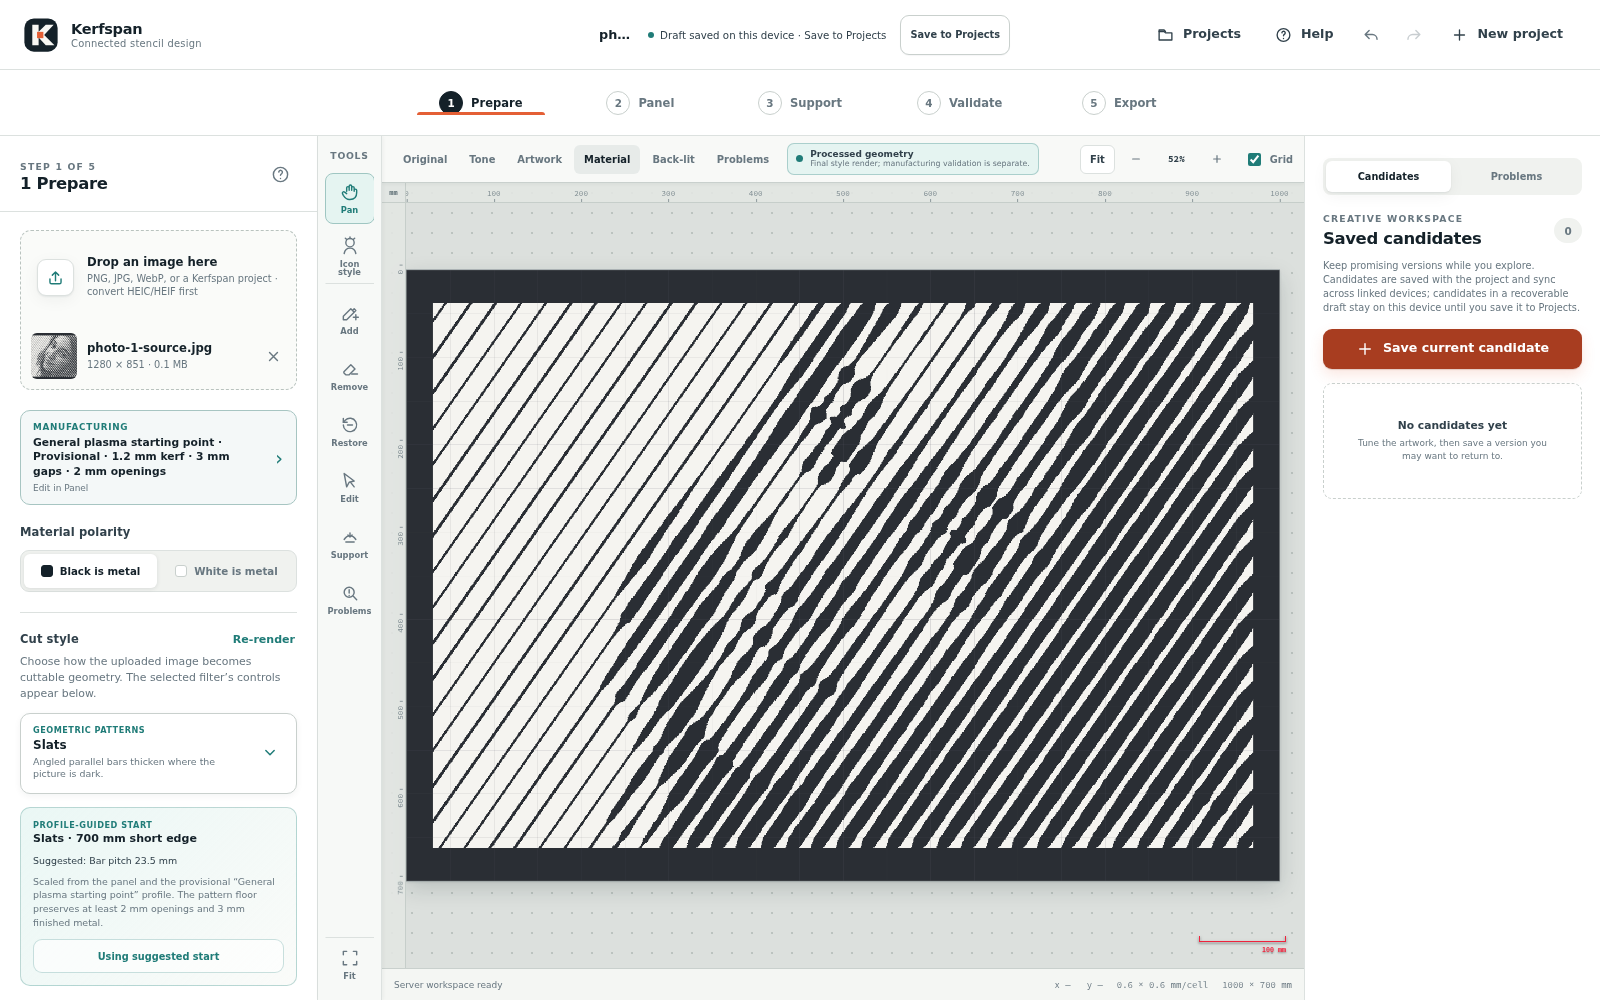
Task: Zoom in the canvas with plus
Action: point(1217,159)
